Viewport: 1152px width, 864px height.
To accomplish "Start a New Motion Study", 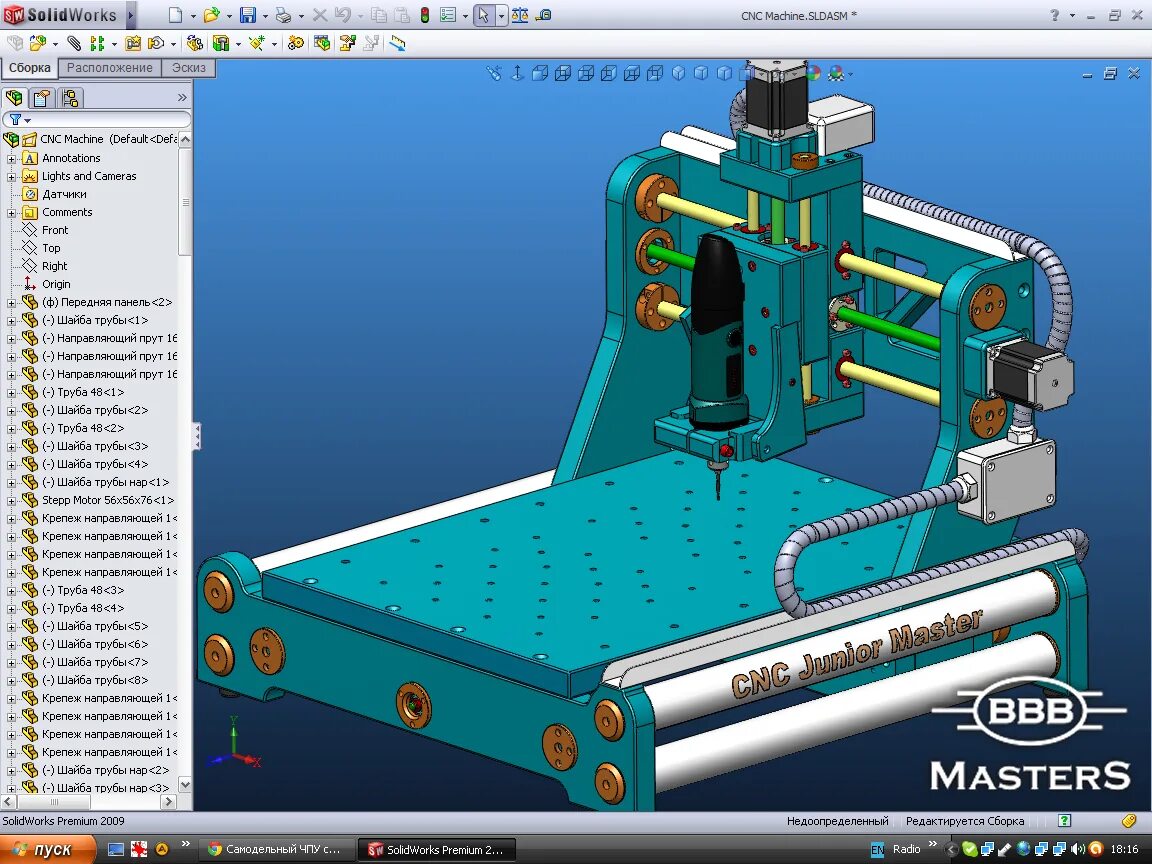I will (x=295, y=43).
